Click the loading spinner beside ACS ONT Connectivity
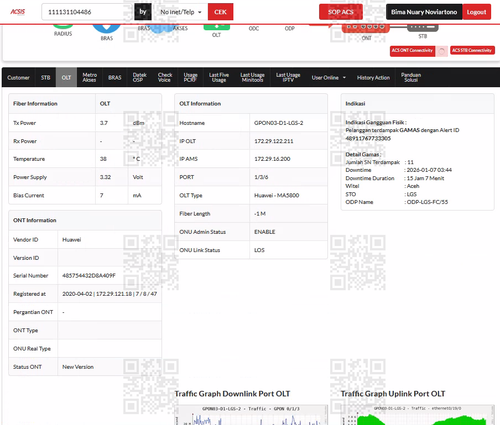 pos(442,51)
